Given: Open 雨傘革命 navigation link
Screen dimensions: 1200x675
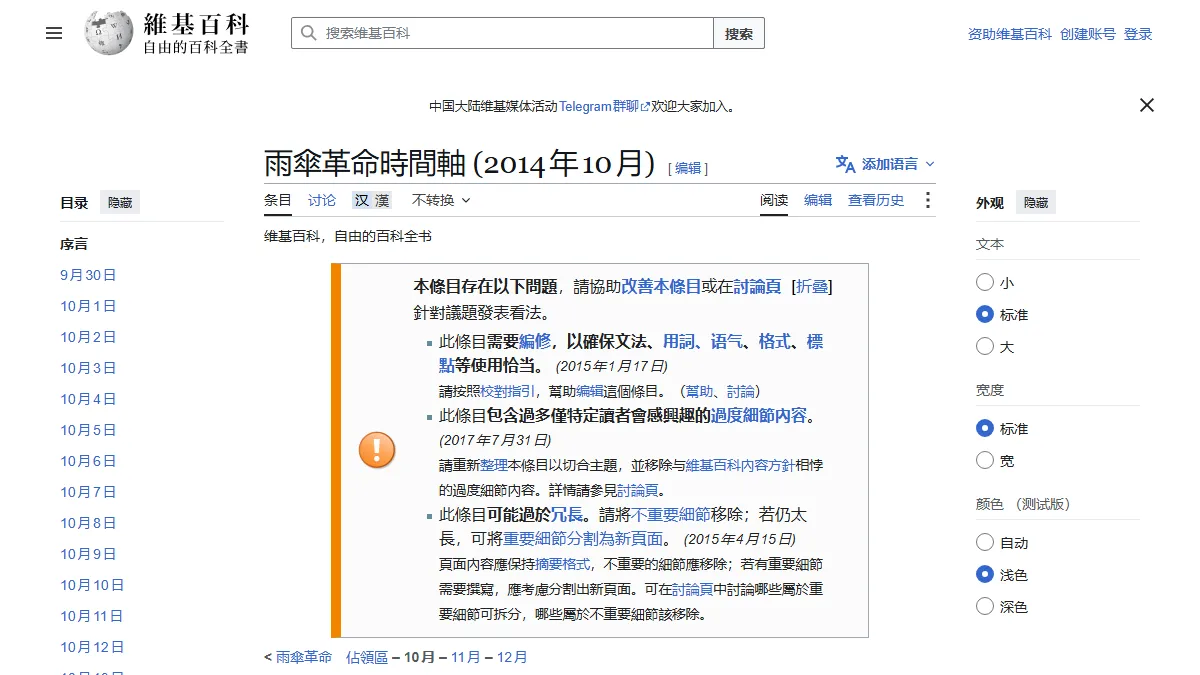Looking at the screenshot, I should (x=304, y=657).
